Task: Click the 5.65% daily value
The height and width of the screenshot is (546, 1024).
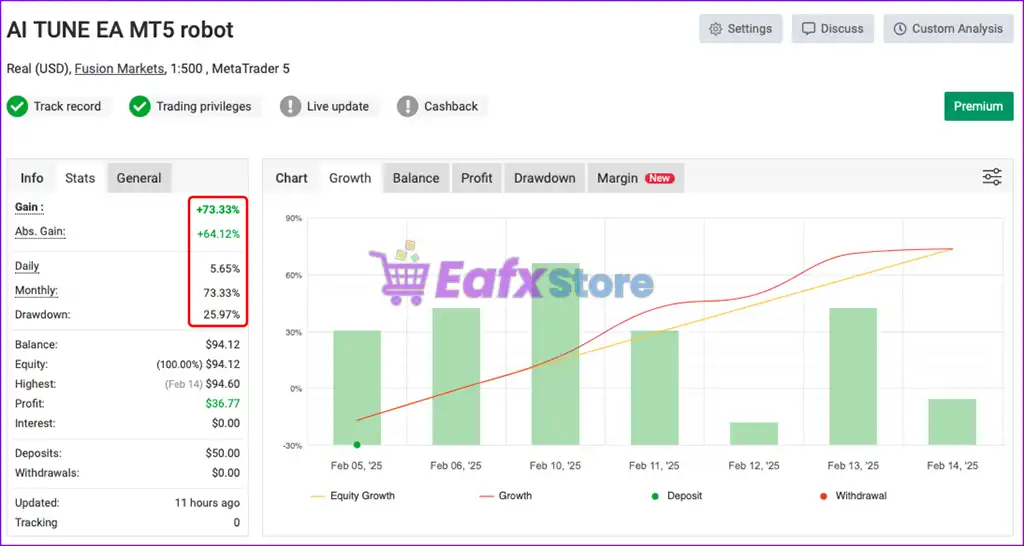Action: [x=225, y=268]
